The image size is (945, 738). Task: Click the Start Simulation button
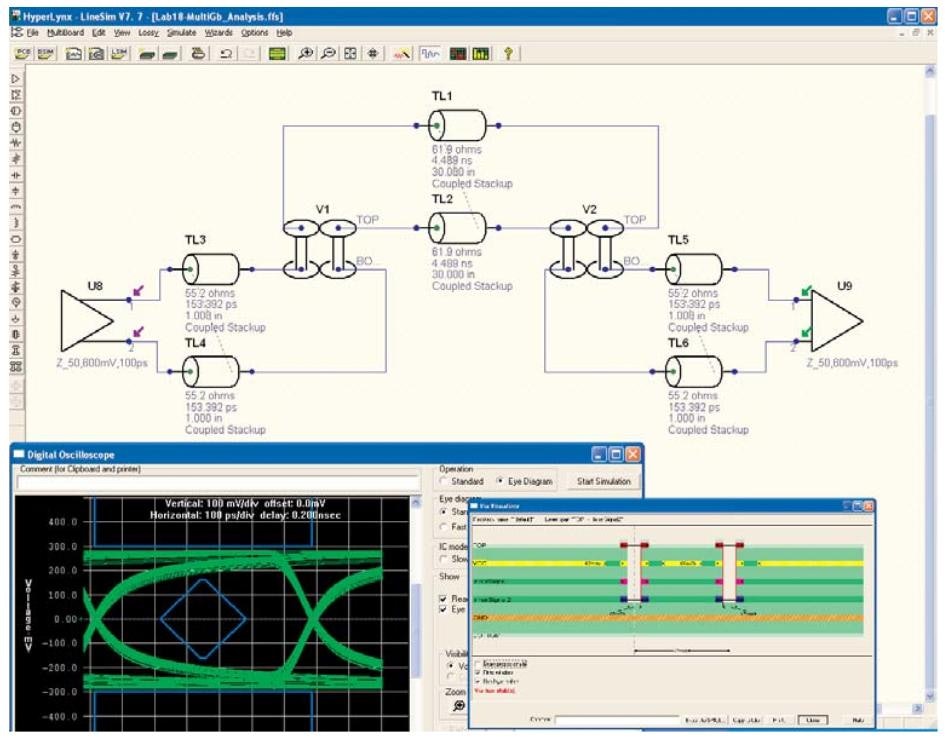coord(604,481)
